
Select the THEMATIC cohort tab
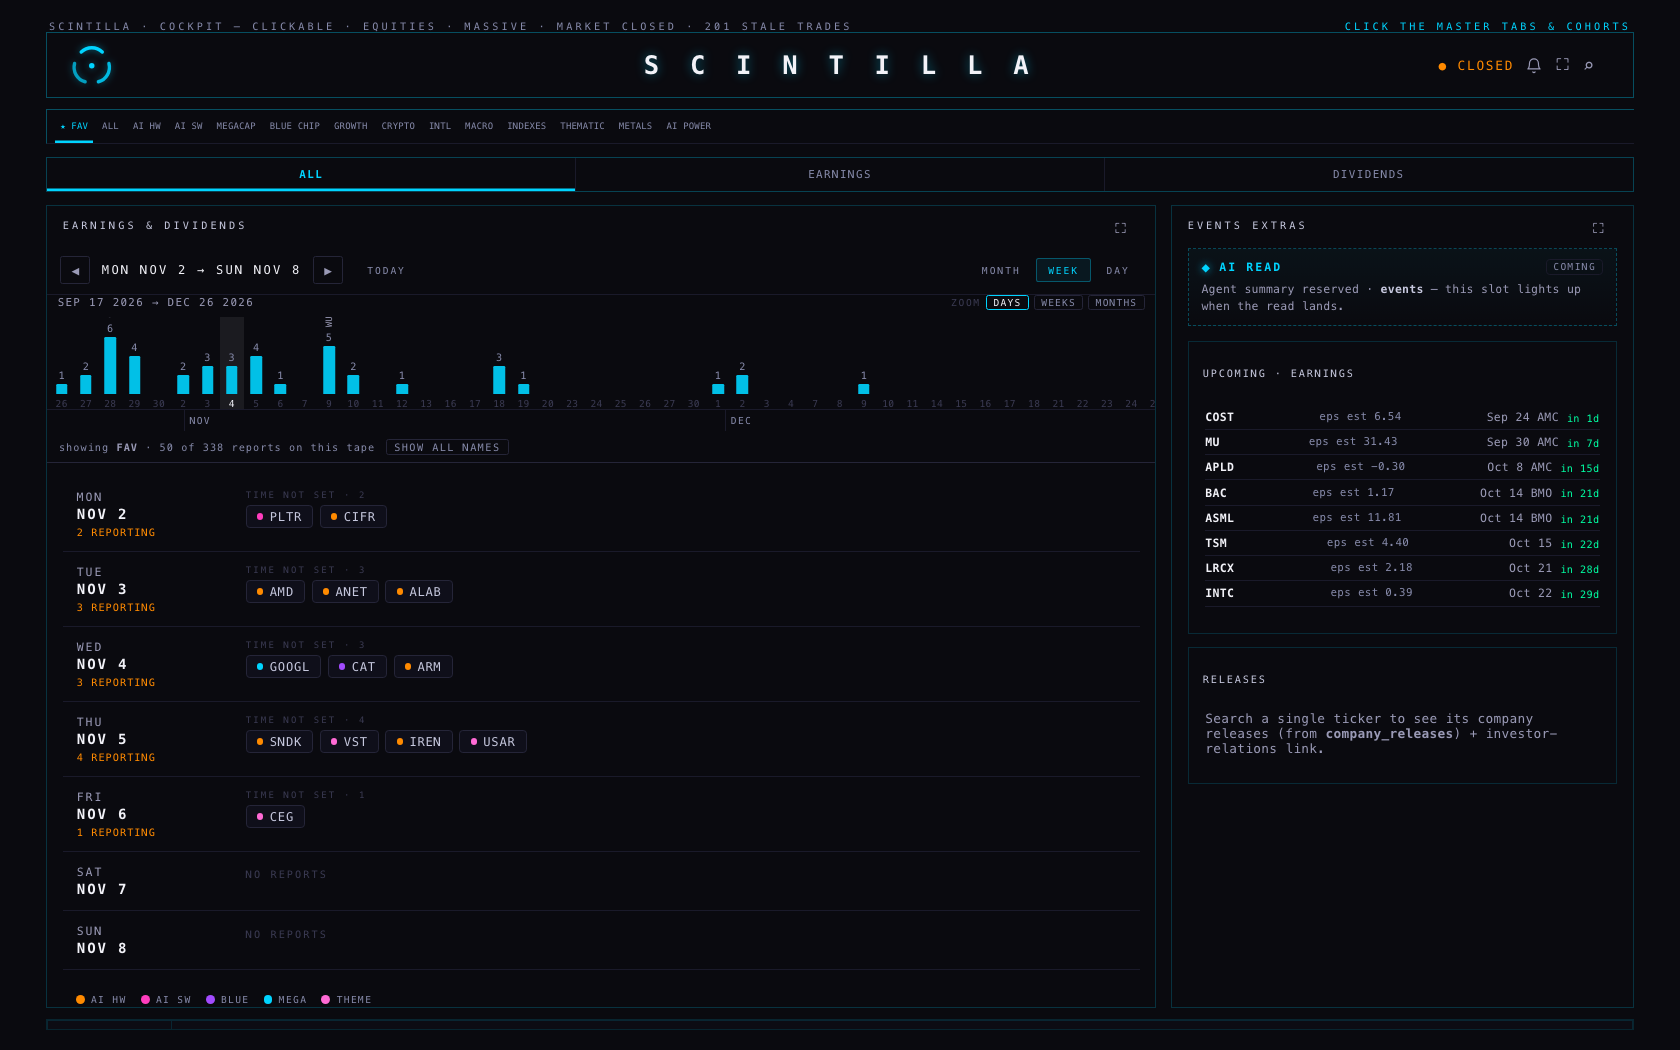coord(582,126)
